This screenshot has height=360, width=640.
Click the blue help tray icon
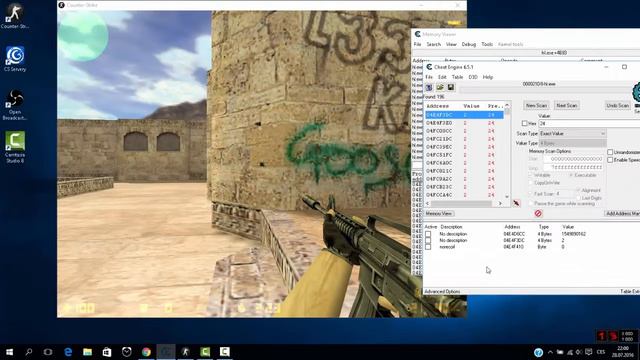538,352
